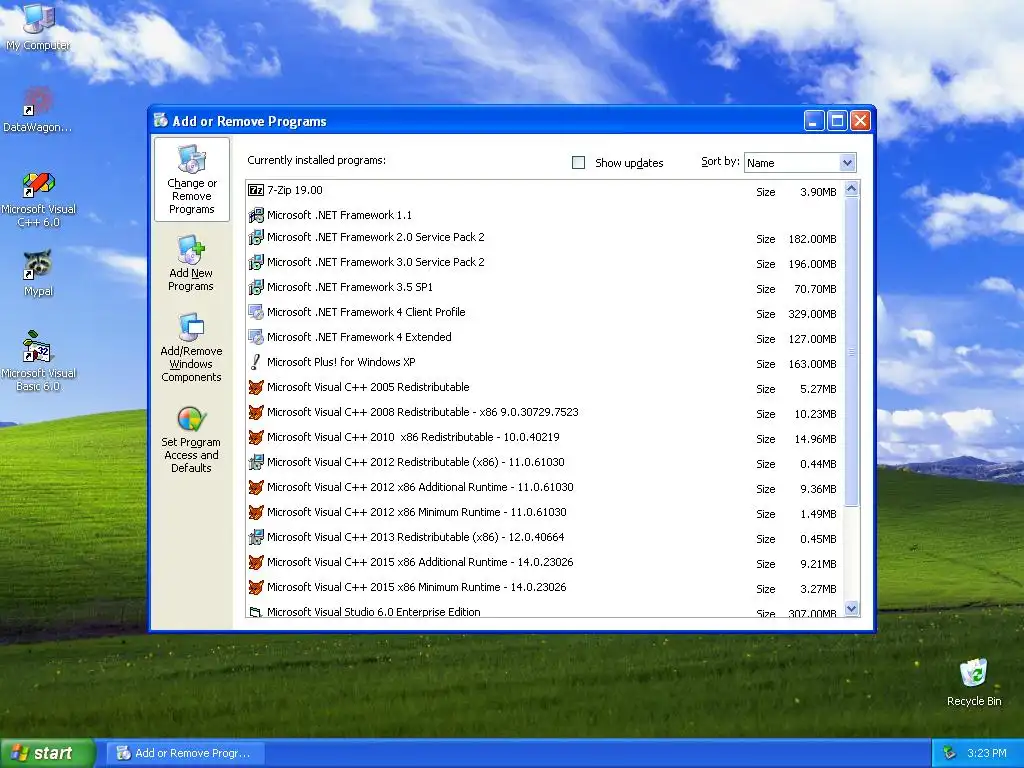Click icon of Visual C++ 2012 x86 Additional Runtime

point(256,487)
